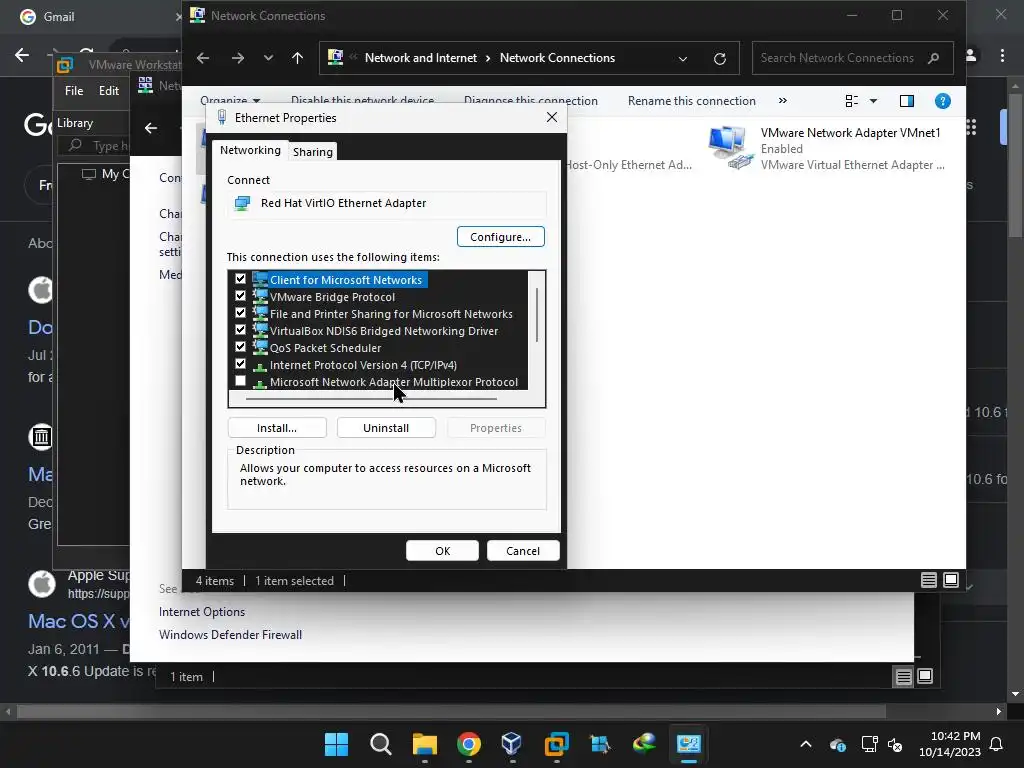This screenshot has width=1024, height=768.
Task: Open taskbar Search
Action: (381, 744)
